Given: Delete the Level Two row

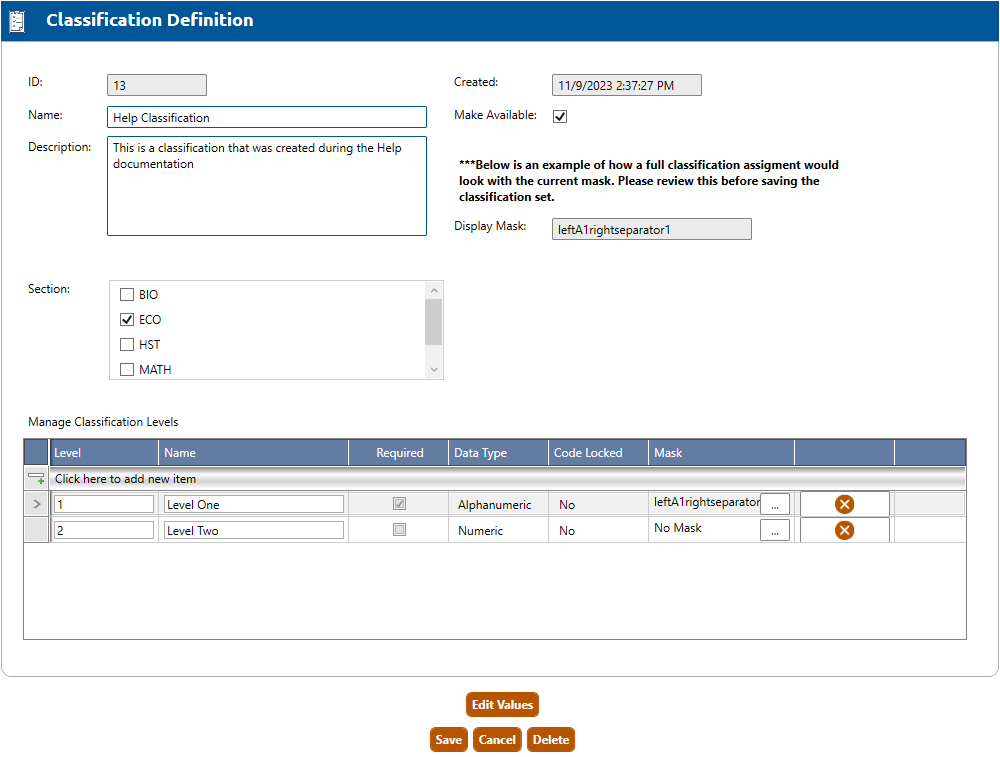Looking at the screenshot, I should [844, 530].
